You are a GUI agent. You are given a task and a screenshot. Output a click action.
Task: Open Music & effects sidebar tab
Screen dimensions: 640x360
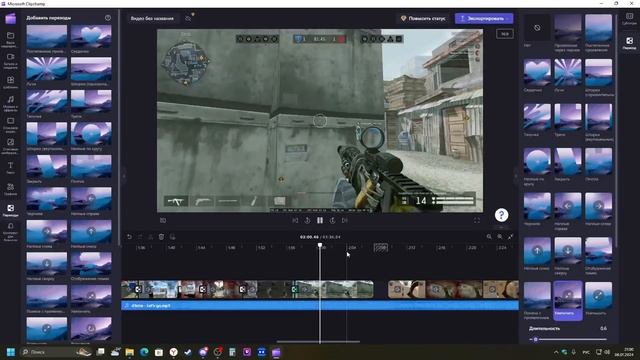tap(10, 103)
